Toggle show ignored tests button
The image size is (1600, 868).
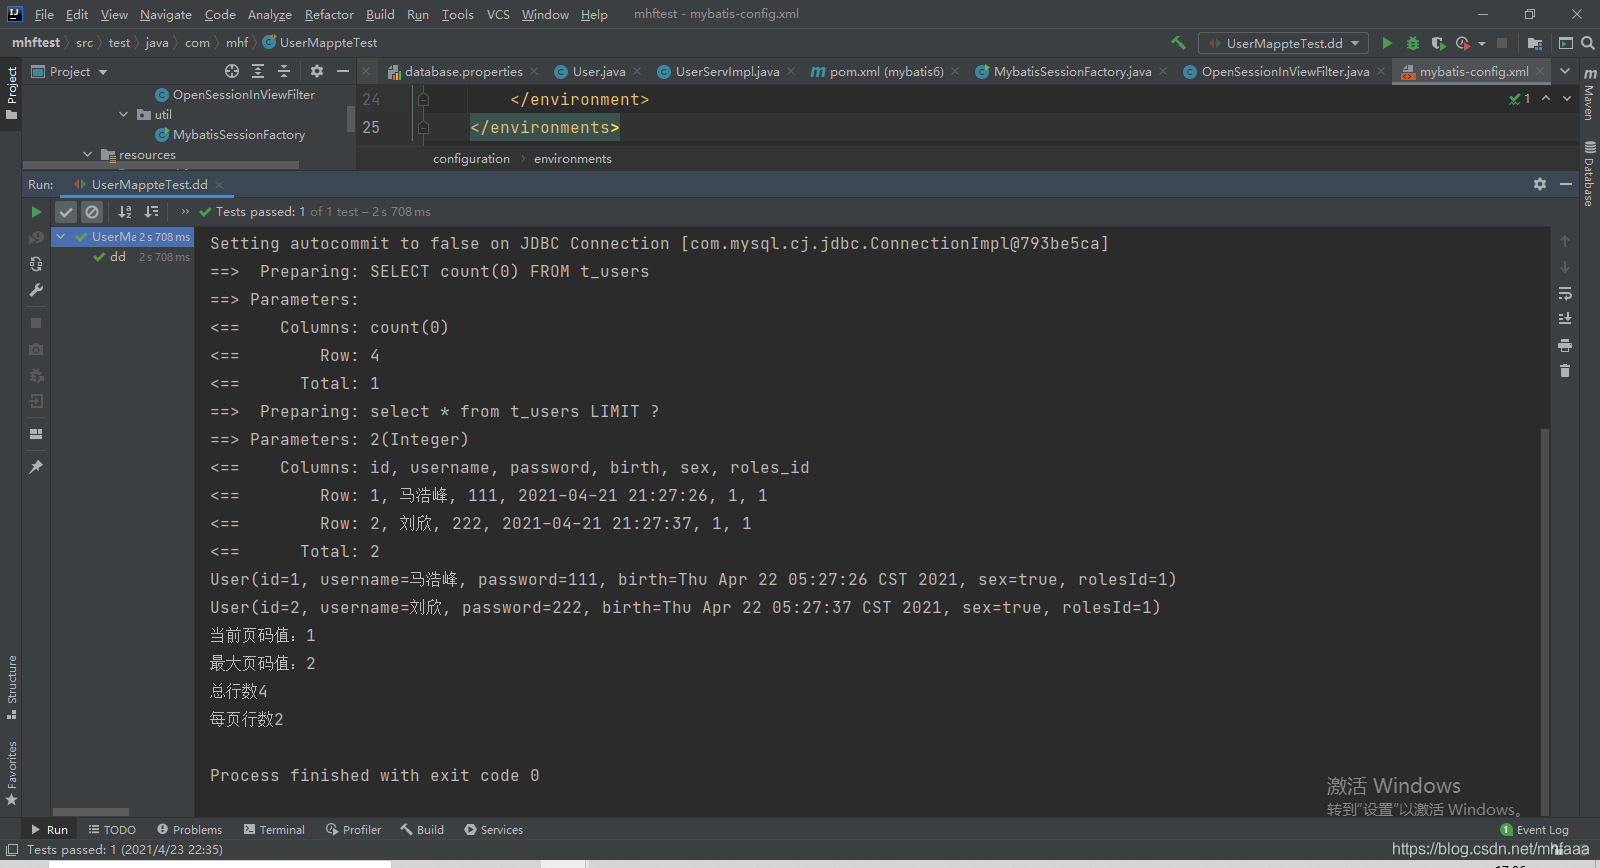coord(92,212)
